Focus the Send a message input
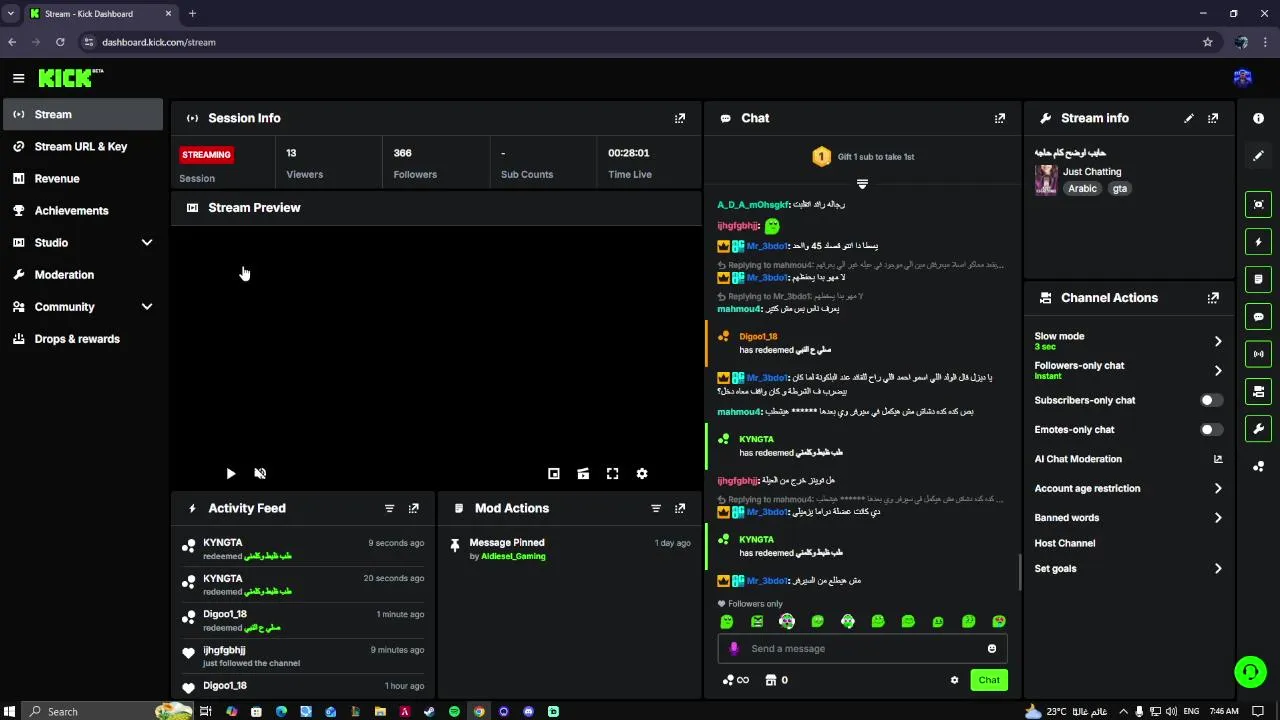The width and height of the screenshot is (1280, 720). pos(862,649)
